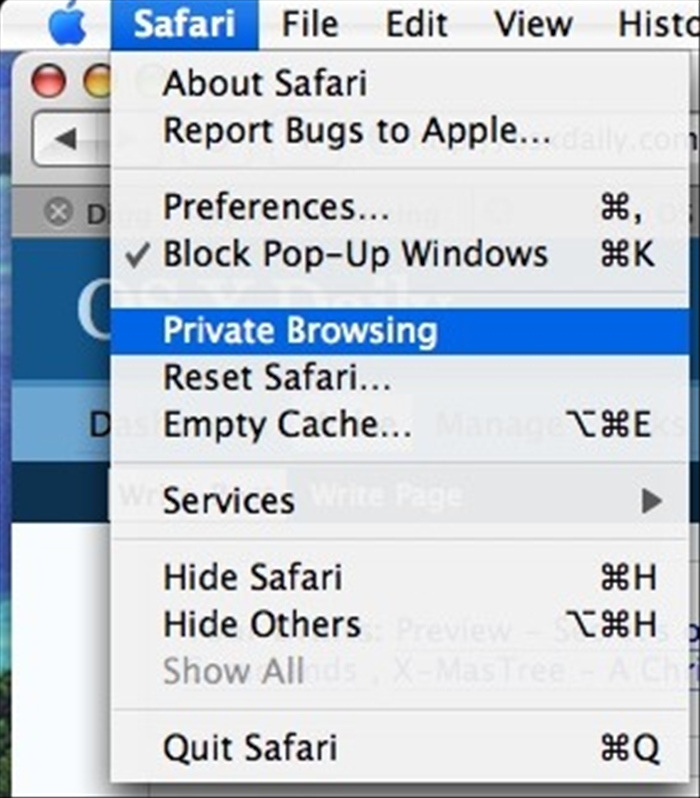Click the red close window button
Screen dimensions: 700x798
[48, 81]
